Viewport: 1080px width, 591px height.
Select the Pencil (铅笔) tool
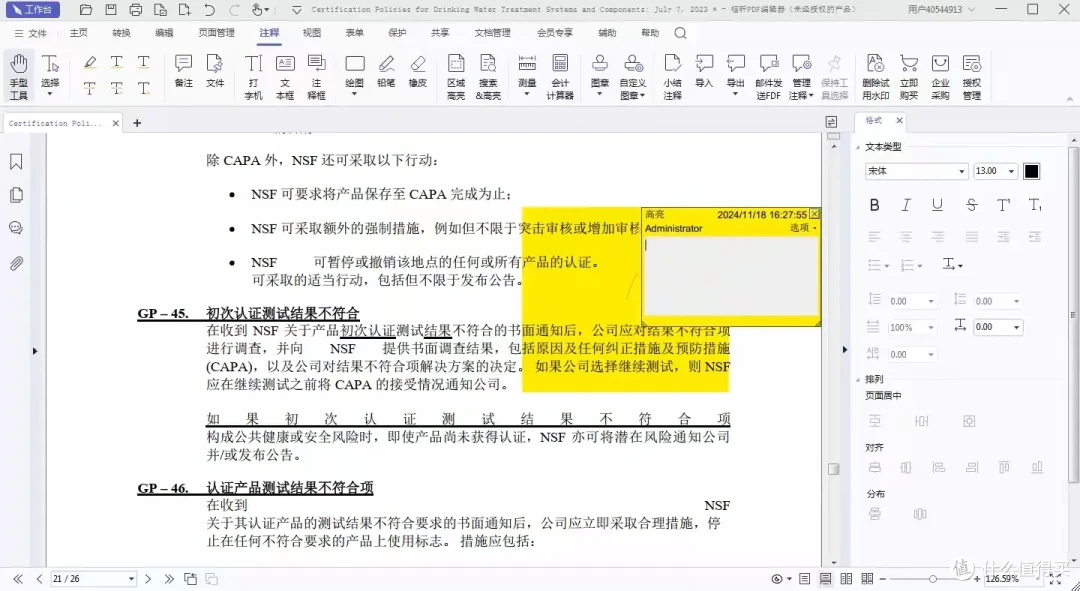[386, 71]
